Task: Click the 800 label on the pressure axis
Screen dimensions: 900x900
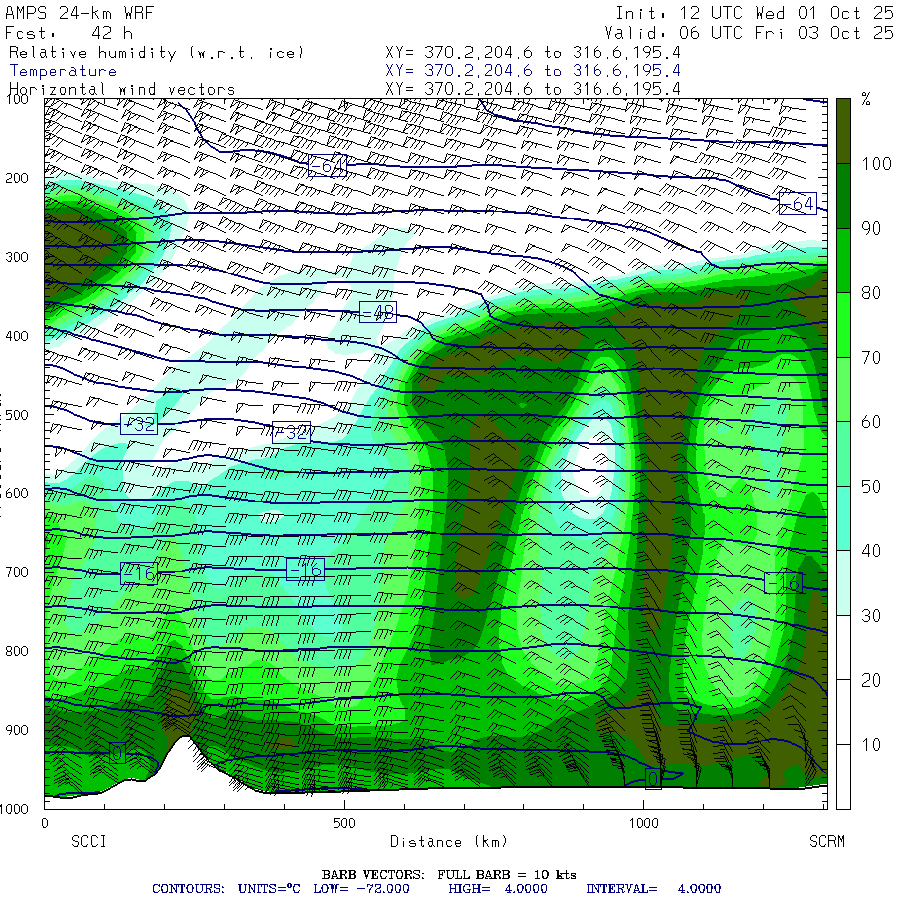Action: [17, 651]
